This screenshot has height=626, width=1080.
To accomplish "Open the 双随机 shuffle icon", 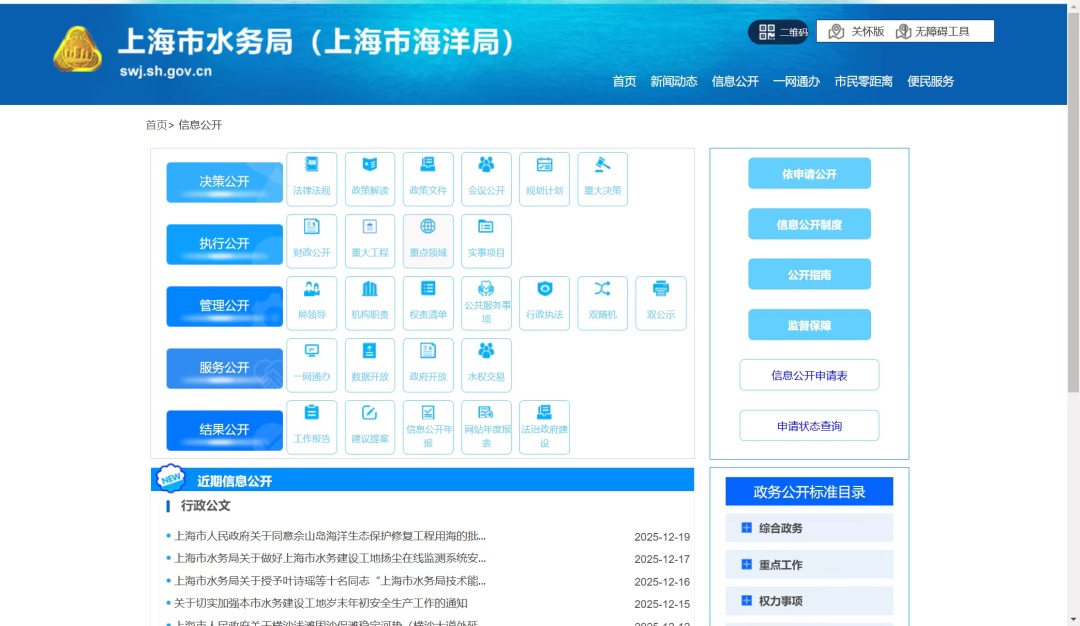I will pyautogui.click(x=602, y=303).
